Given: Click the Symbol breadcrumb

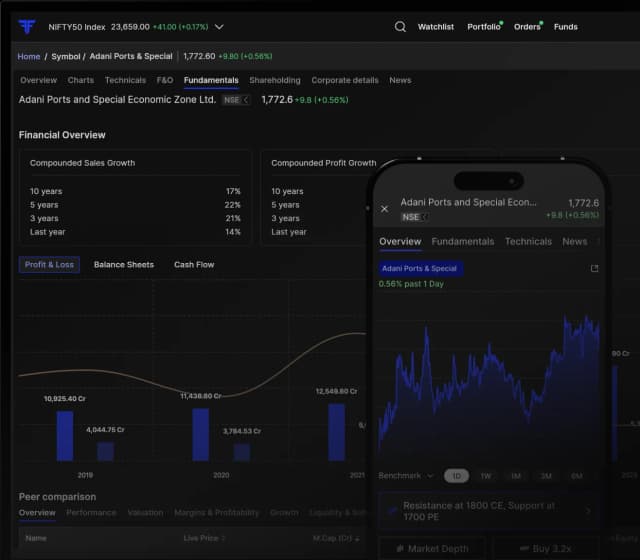Looking at the screenshot, I should (66, 56).
